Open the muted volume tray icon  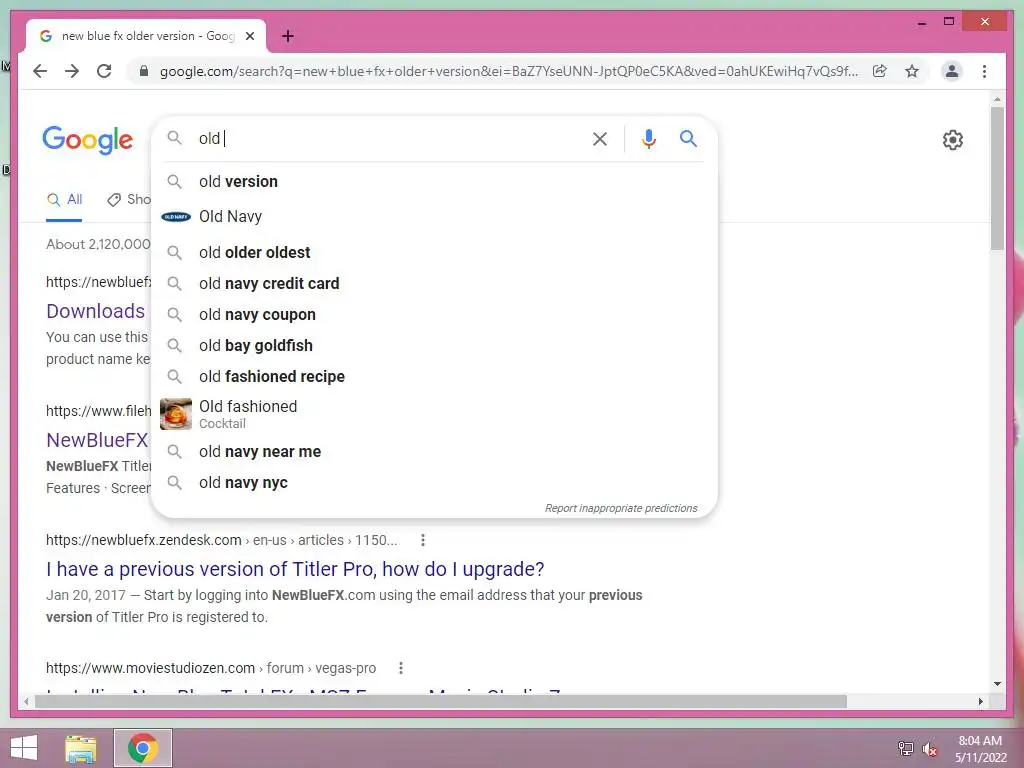tap(929, 749)
